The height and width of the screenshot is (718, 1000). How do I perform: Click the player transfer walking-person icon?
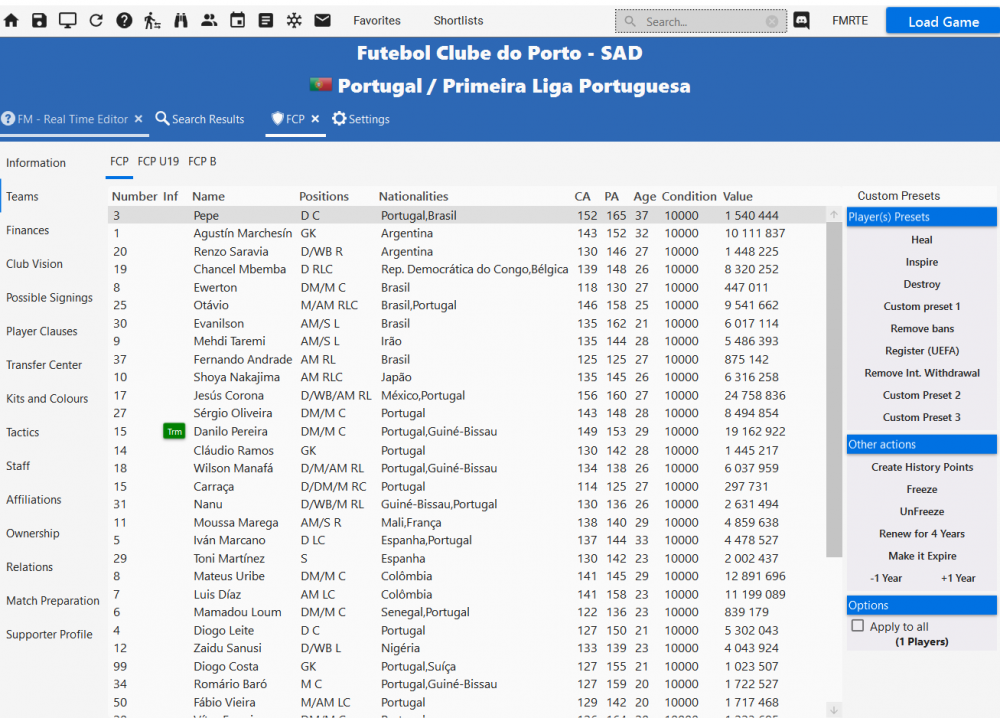tap(152, 20)
